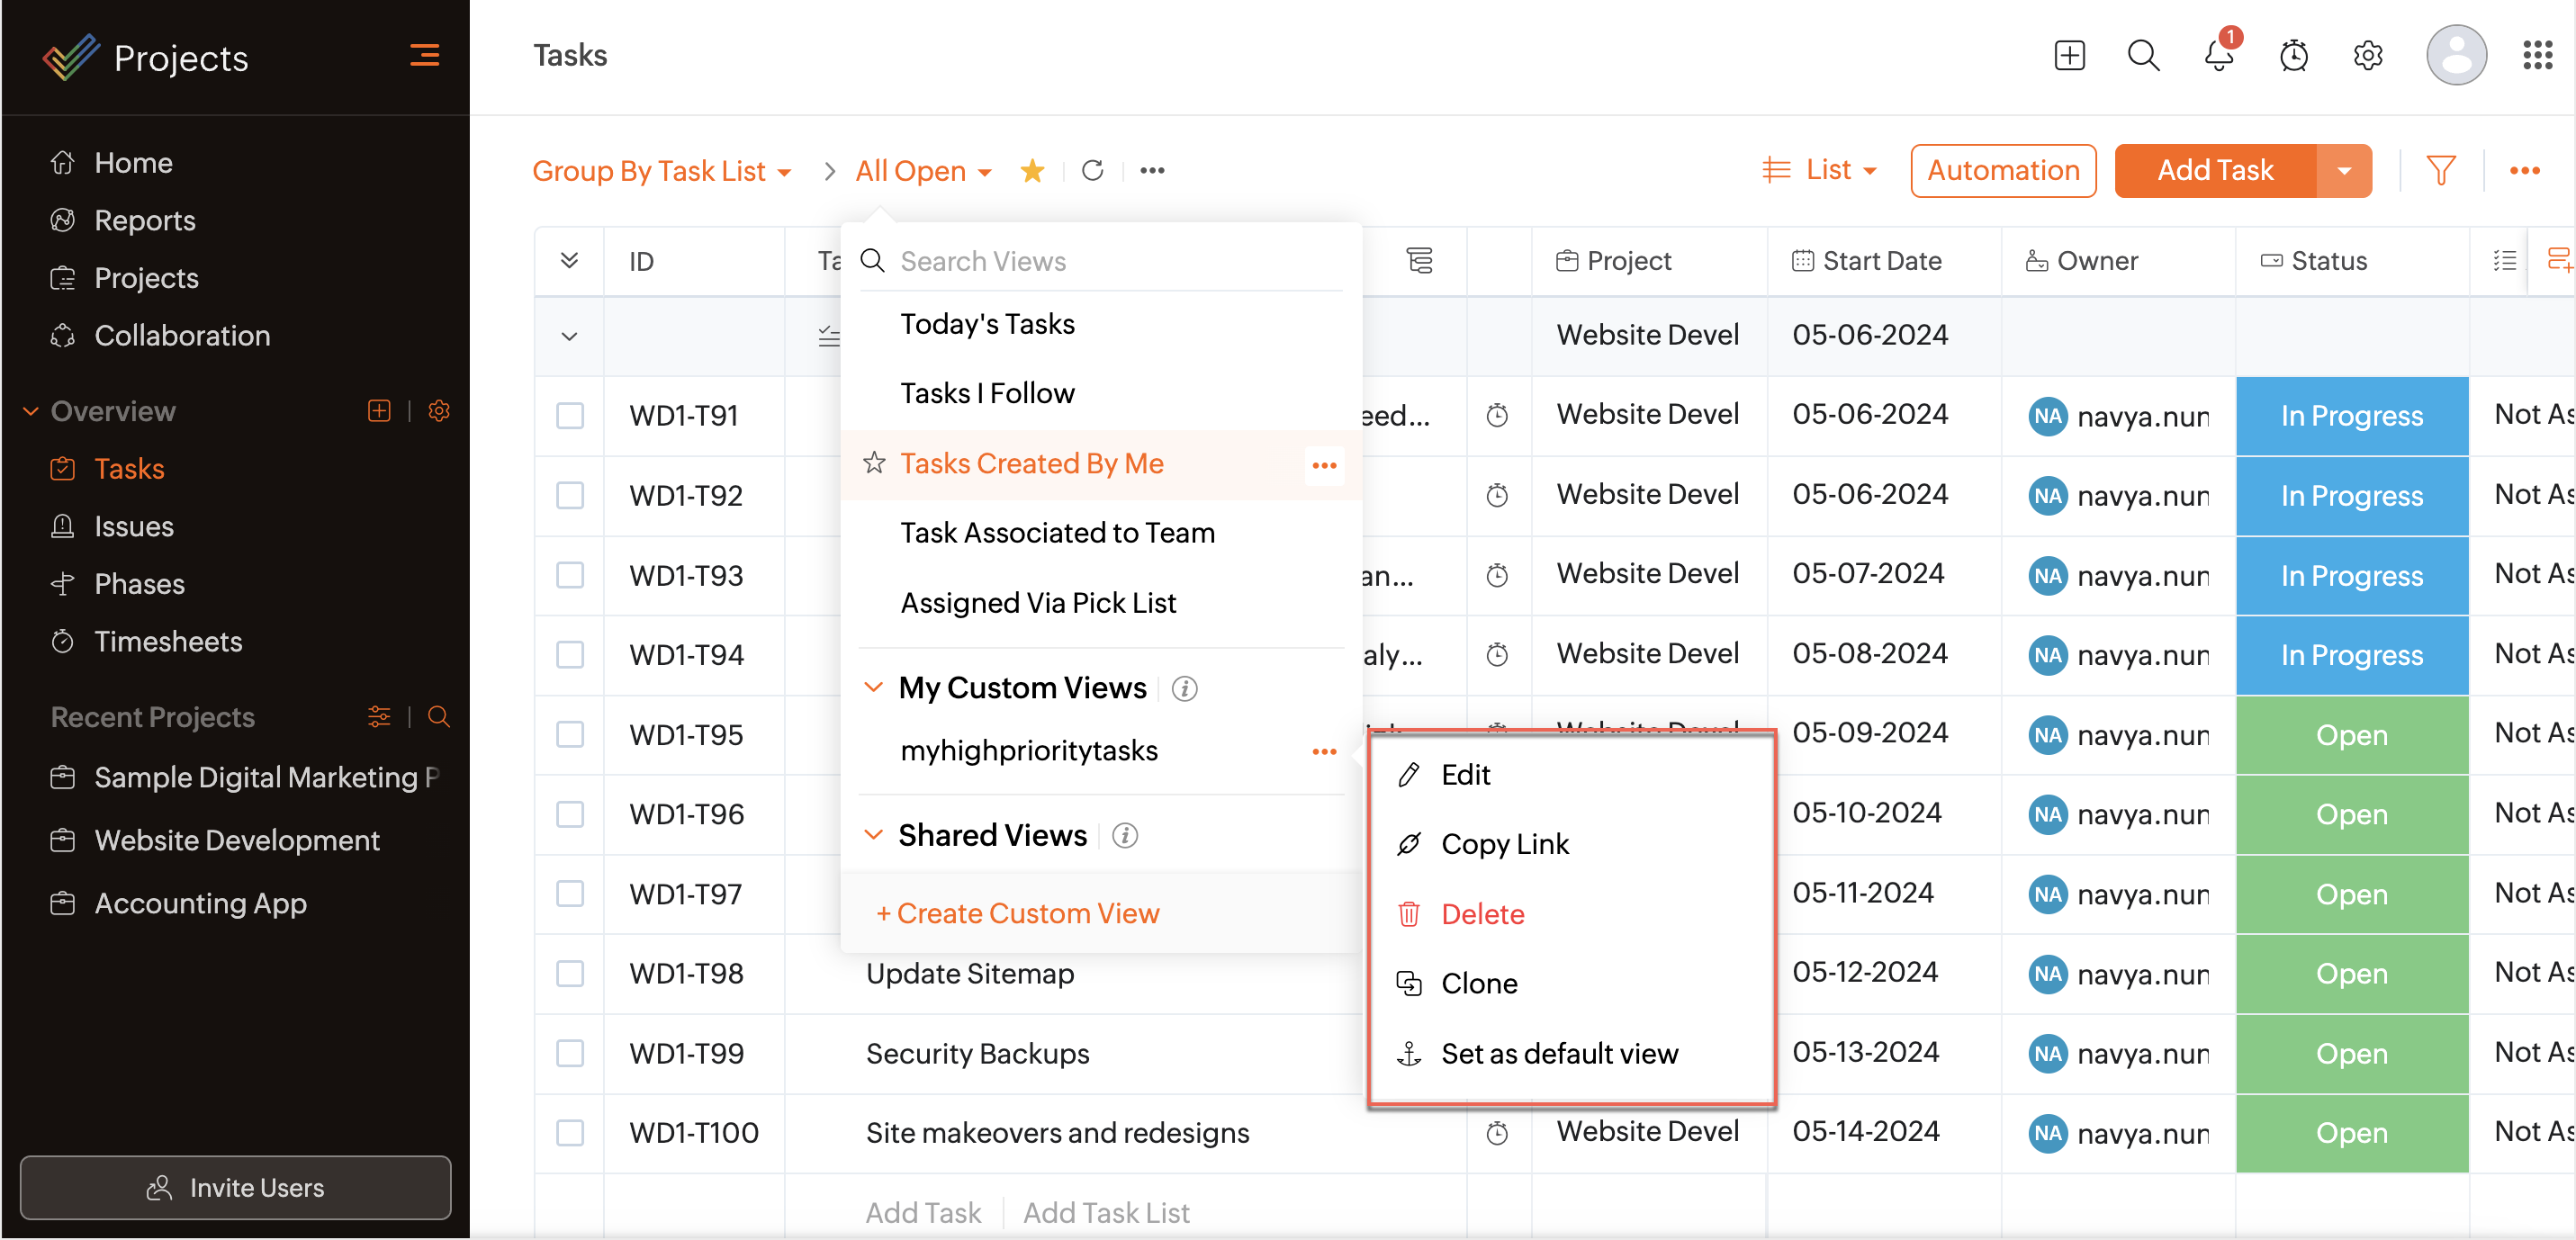Open the timer stopwatch icon in header
This screenshot has height=1240, width=2576.
2293,56
